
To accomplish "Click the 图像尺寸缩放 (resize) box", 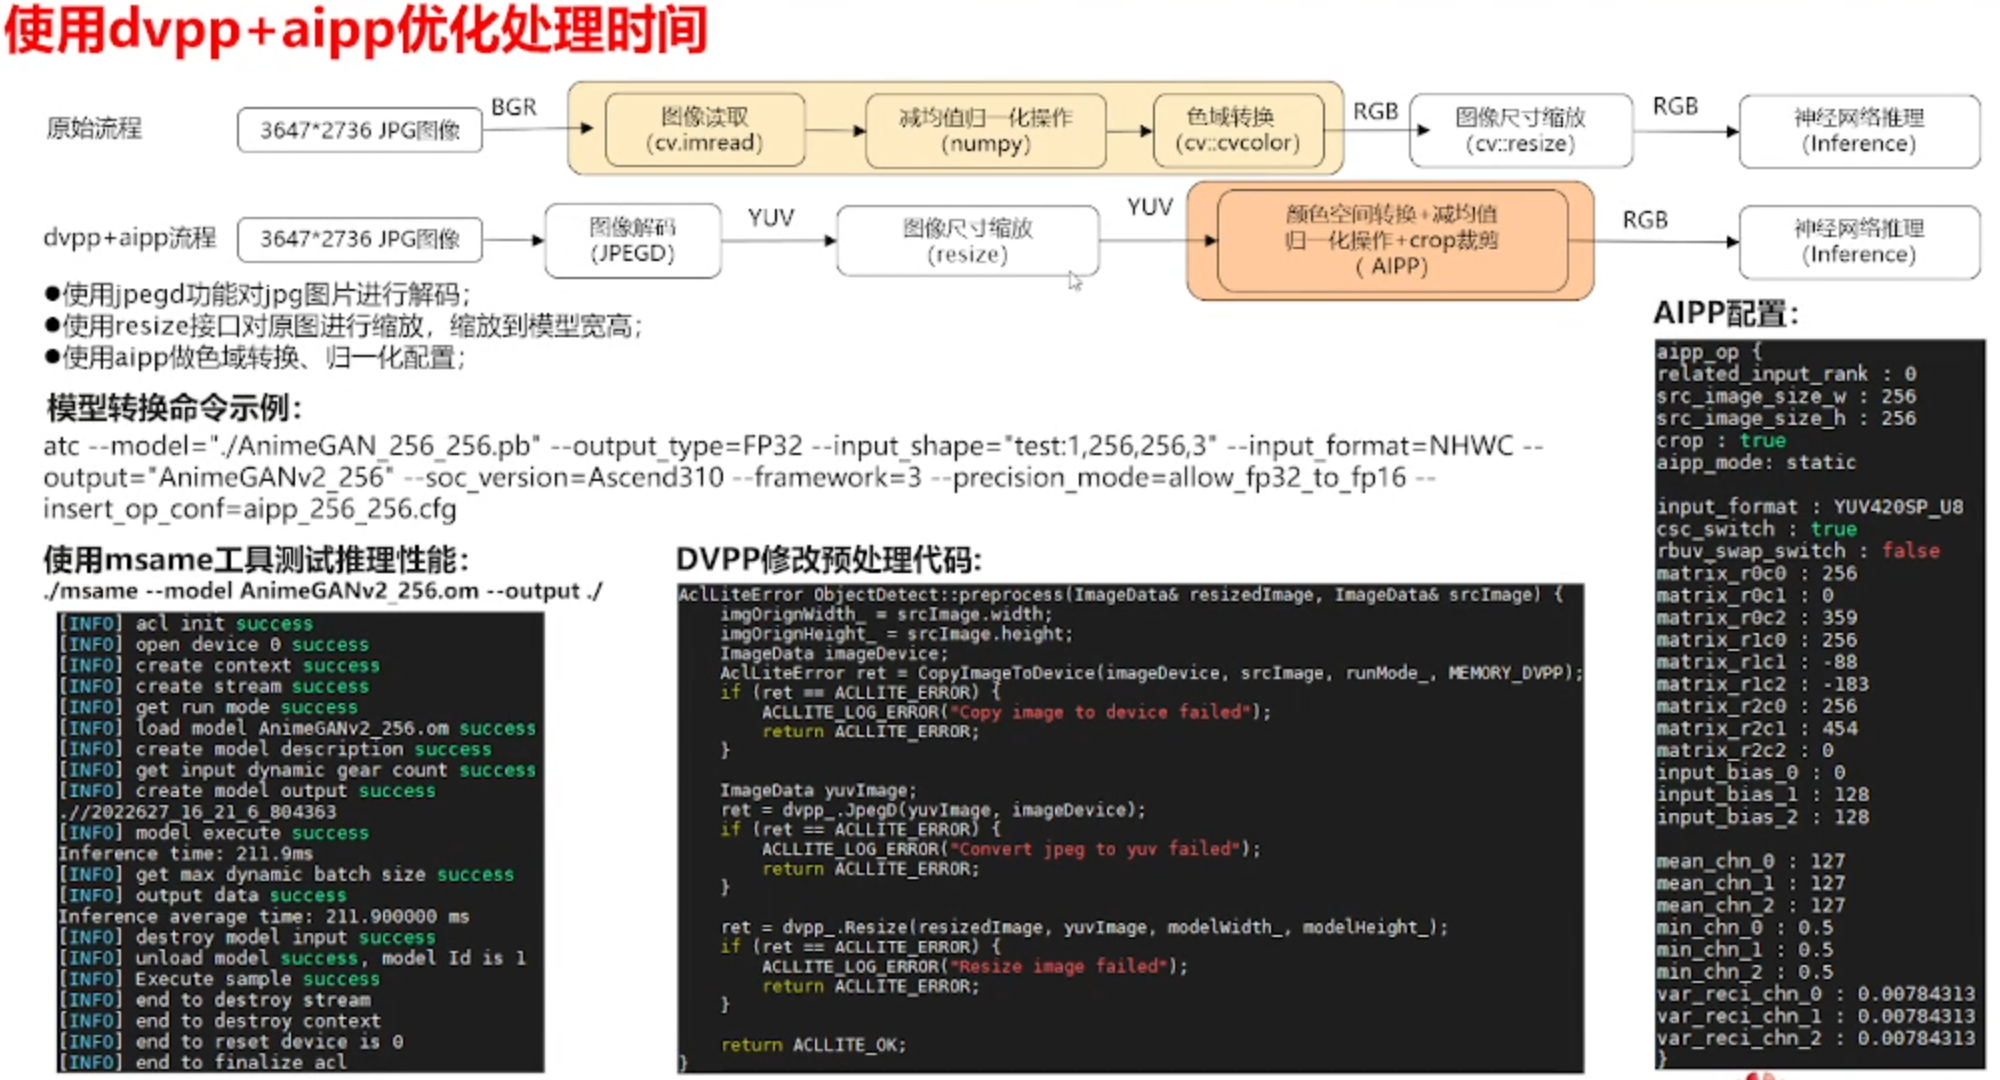I will 967,241.
